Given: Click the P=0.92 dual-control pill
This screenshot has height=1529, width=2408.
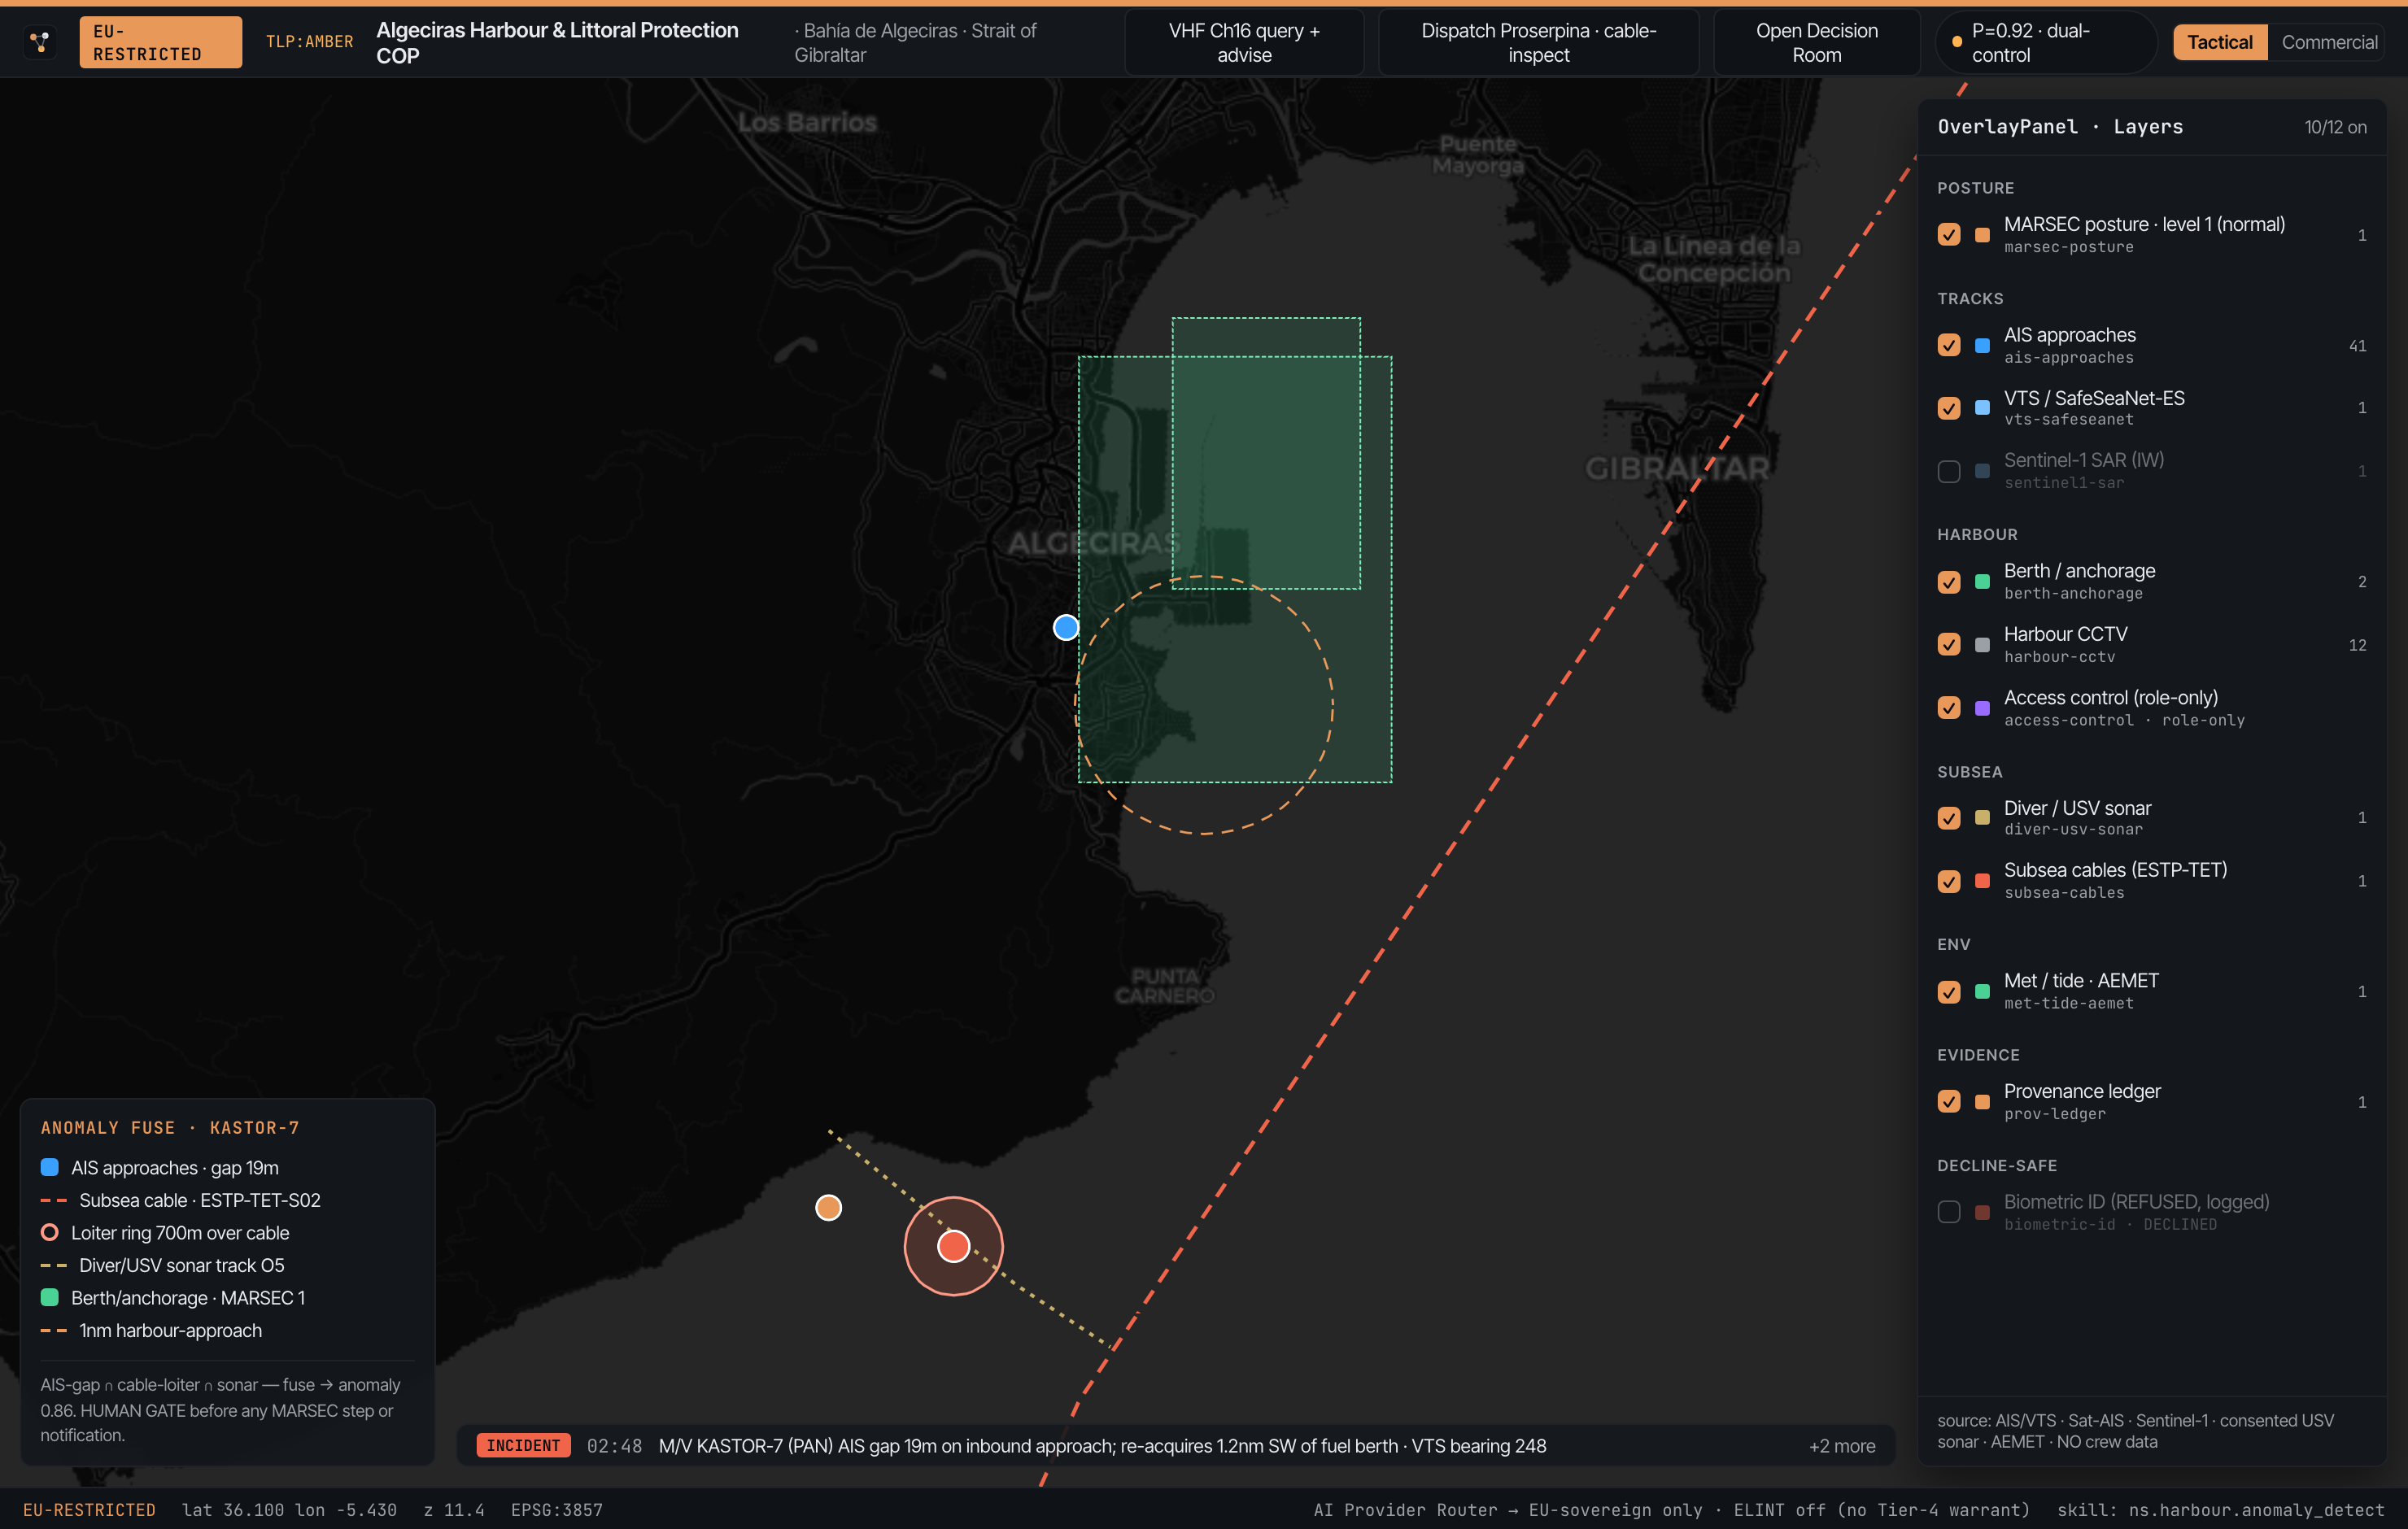Looking at the screenshot, I should [x=2046, y=43].
